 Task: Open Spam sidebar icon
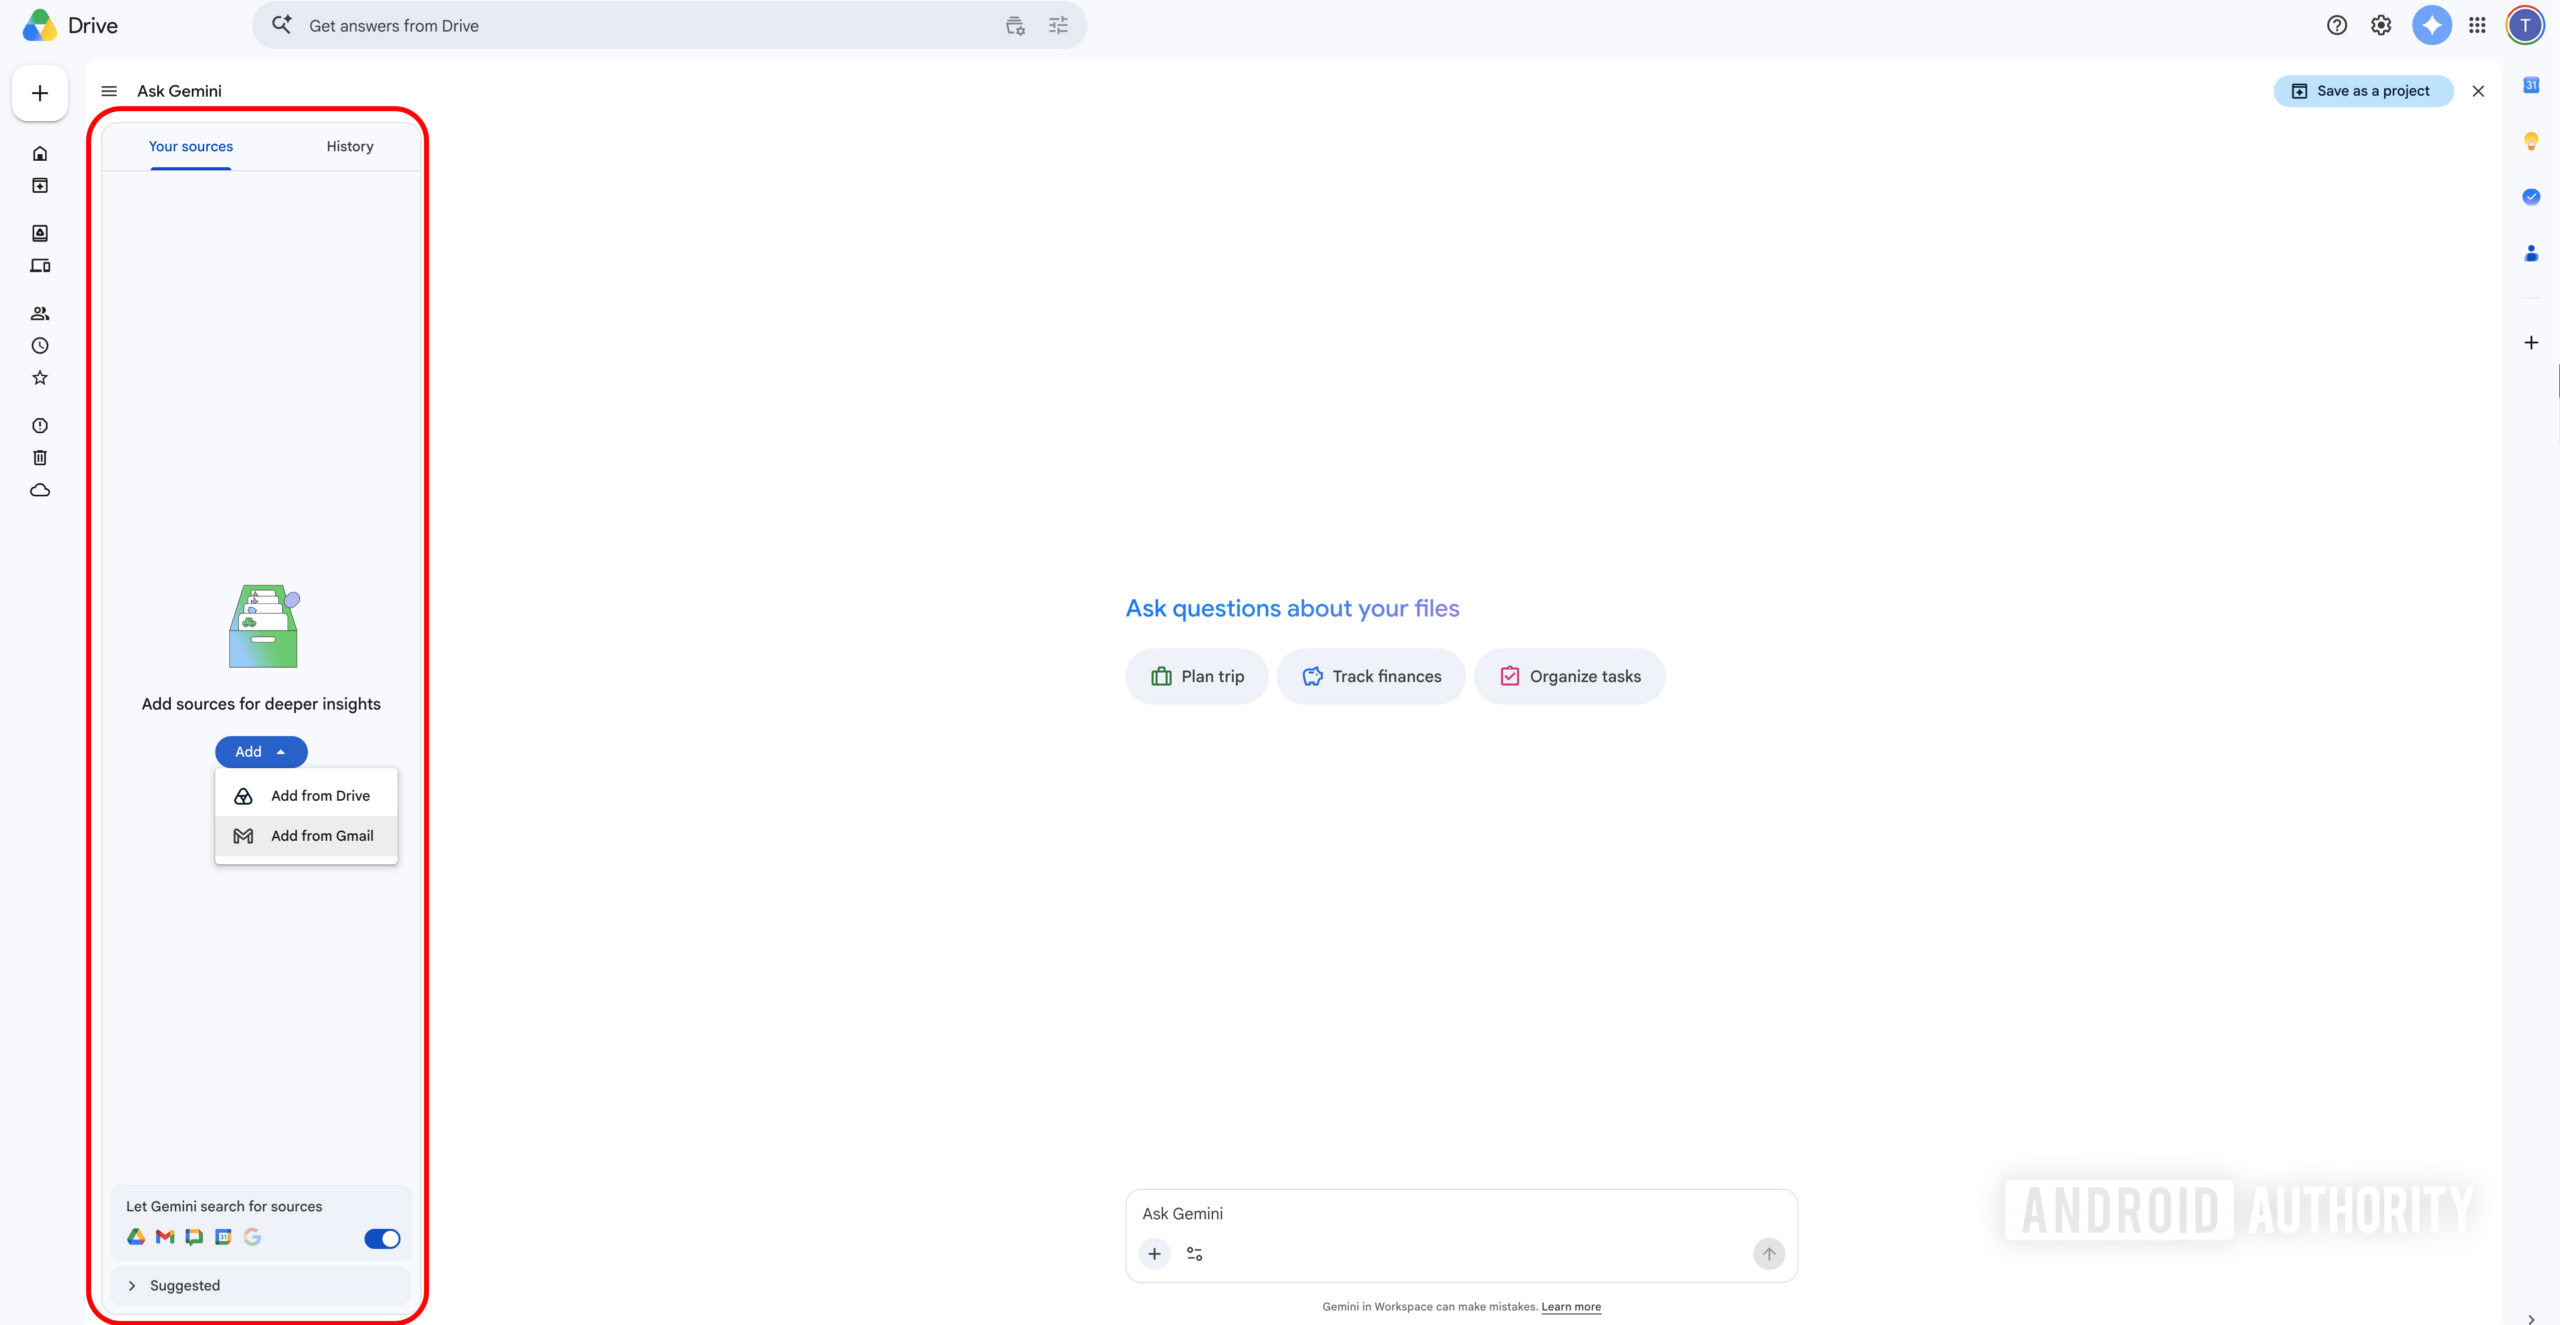coord(40,426)
